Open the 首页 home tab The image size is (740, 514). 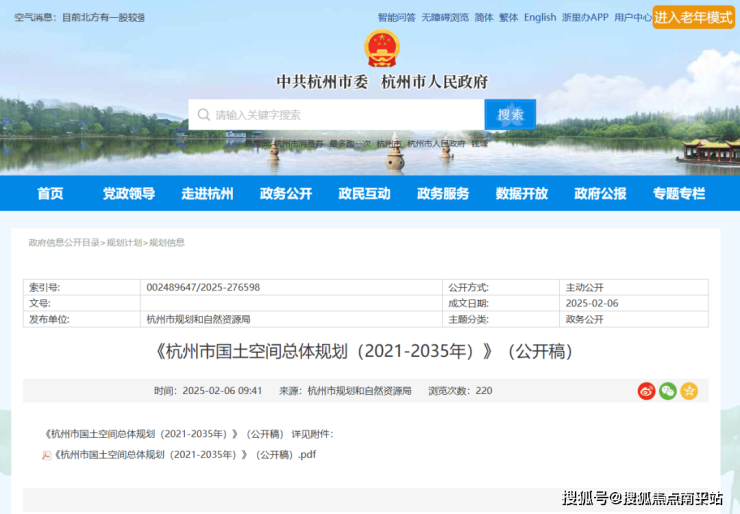[x=50, y=194]
